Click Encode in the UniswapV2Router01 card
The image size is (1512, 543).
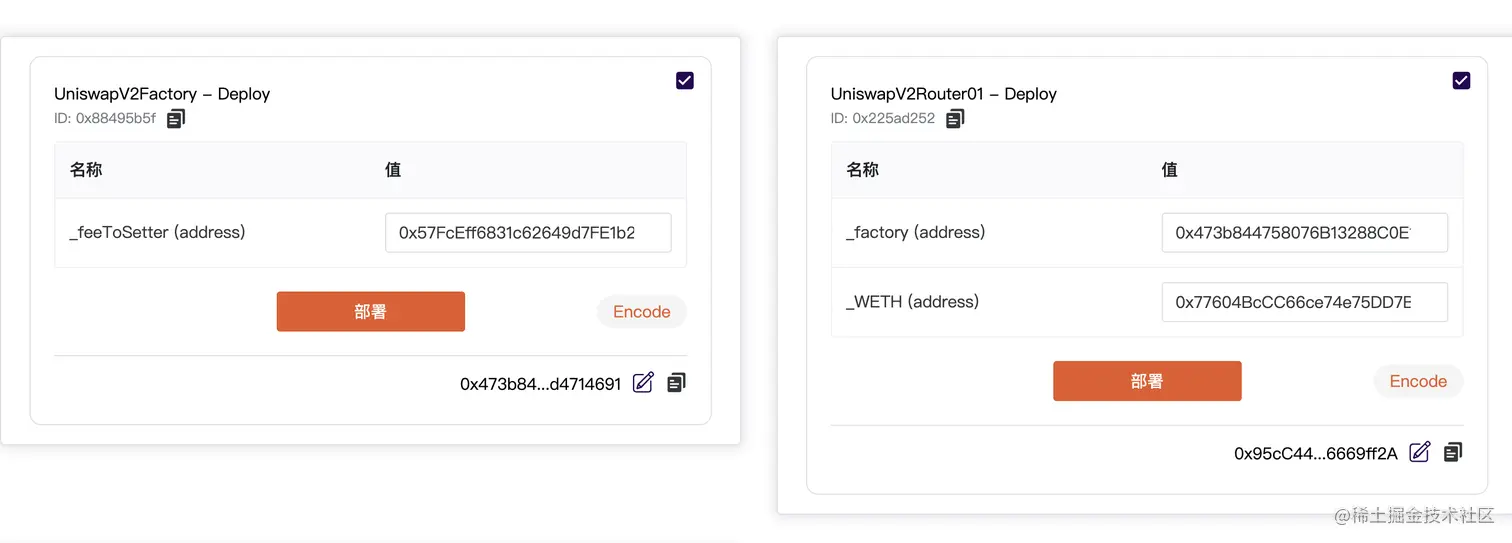tap(1418, 381)
